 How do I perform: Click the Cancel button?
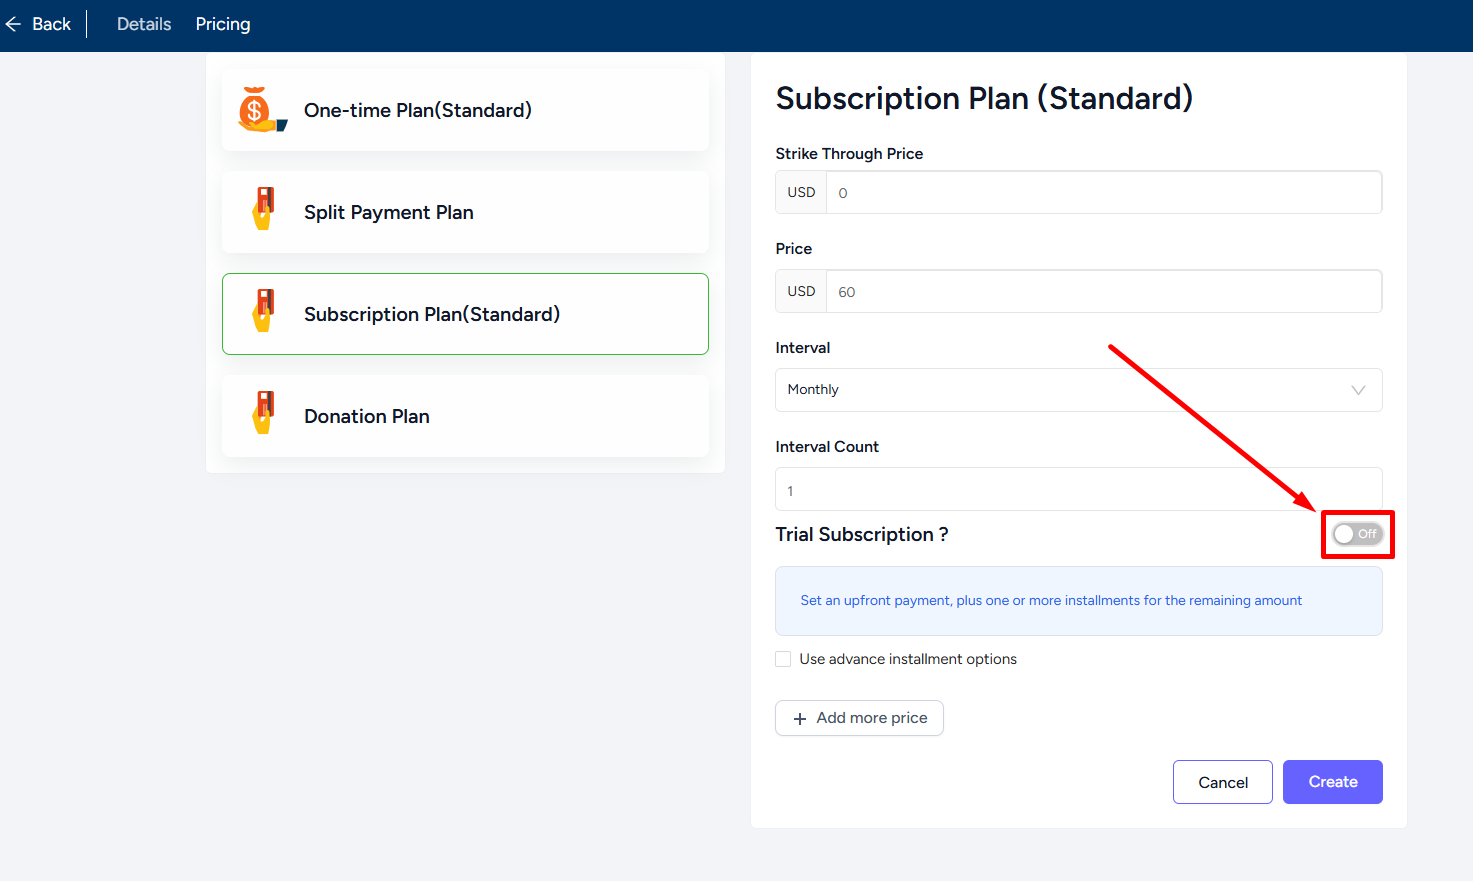point(1223,782)
